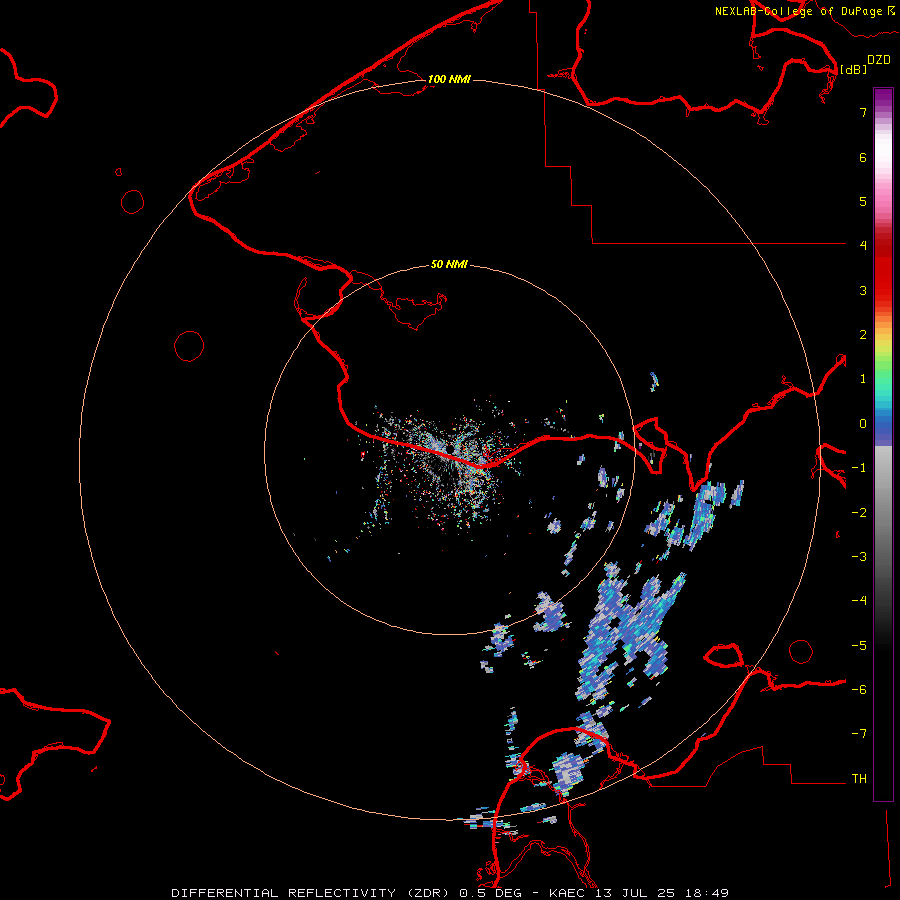900x900 pixels.
Task: Click the Differential Reflectivity title caption at bottom
Action: pyautogui.click(x=449, y=893)
